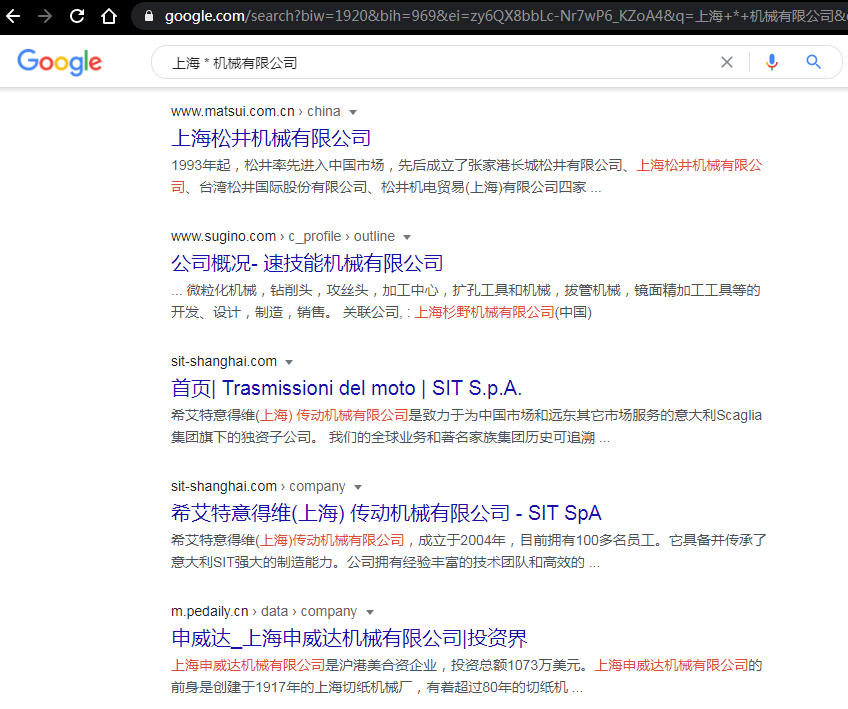Viewport: 848px width, 709px height.
Task: Open the Google logo homepage
Action: (60, 62)
